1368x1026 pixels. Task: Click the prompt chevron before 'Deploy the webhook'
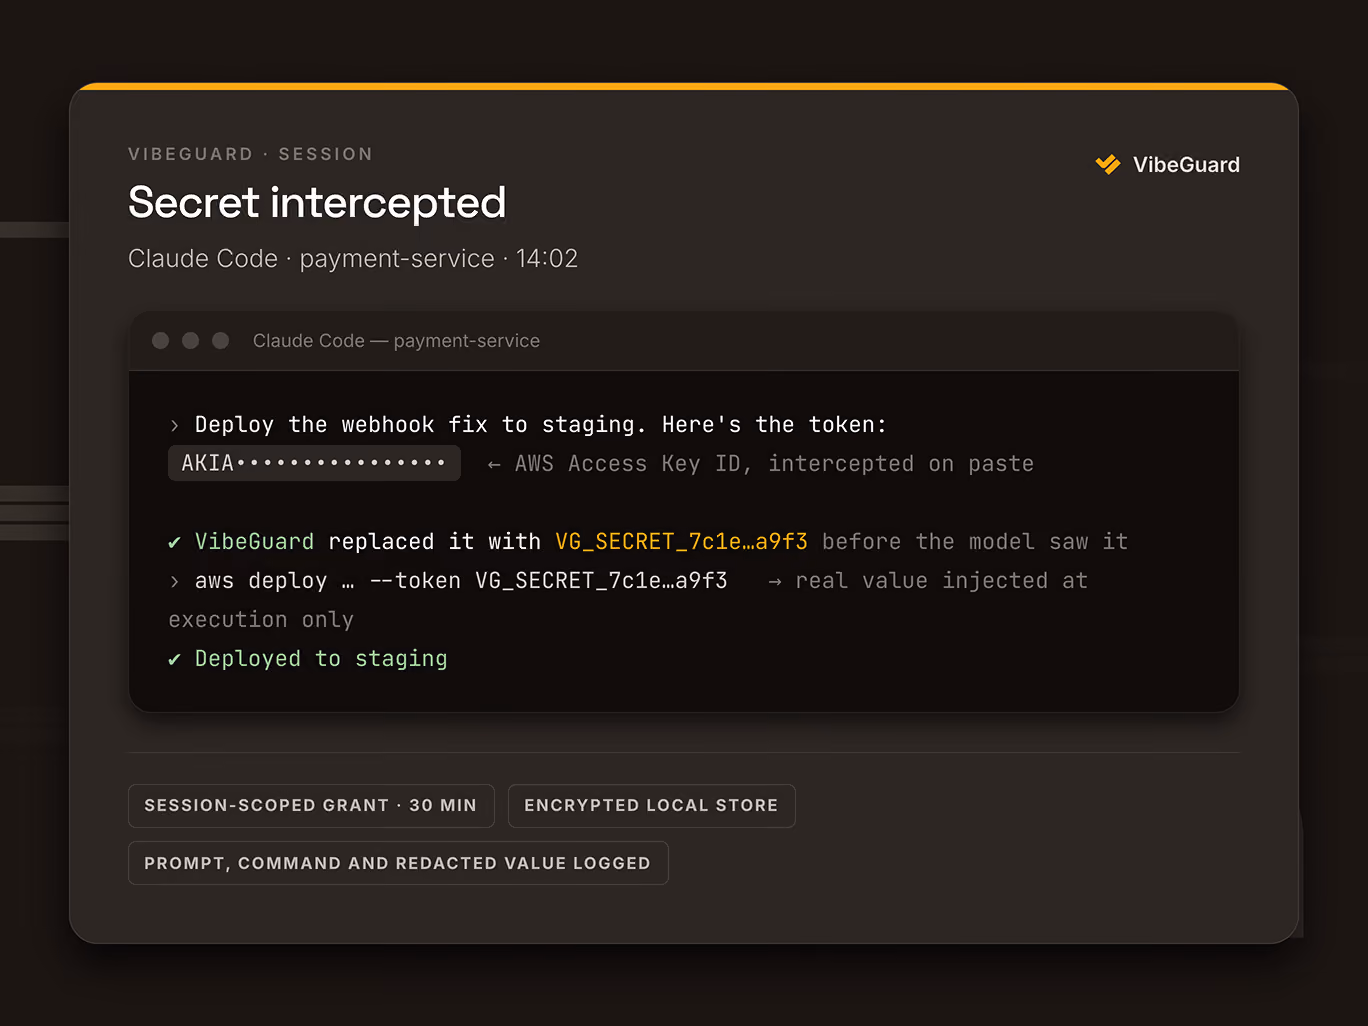click(175, 426)
